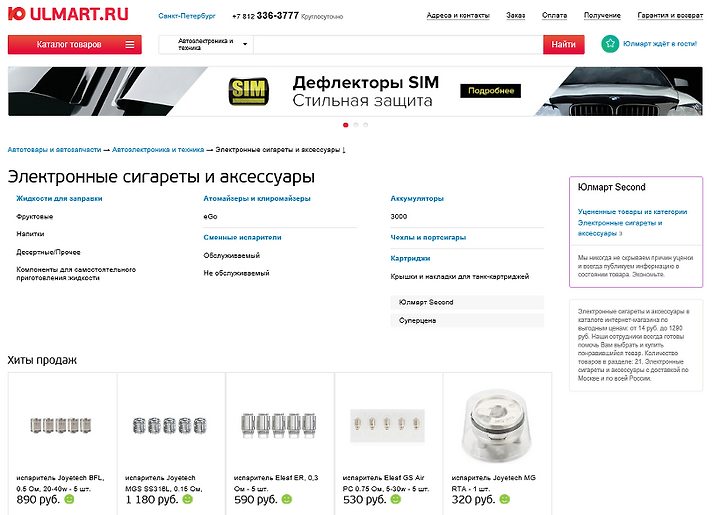Image resolution: width=720 pixels, height=515 pixels.
Task: Click green smiley next to 1 180 руб.
Action: click(187, 499)
